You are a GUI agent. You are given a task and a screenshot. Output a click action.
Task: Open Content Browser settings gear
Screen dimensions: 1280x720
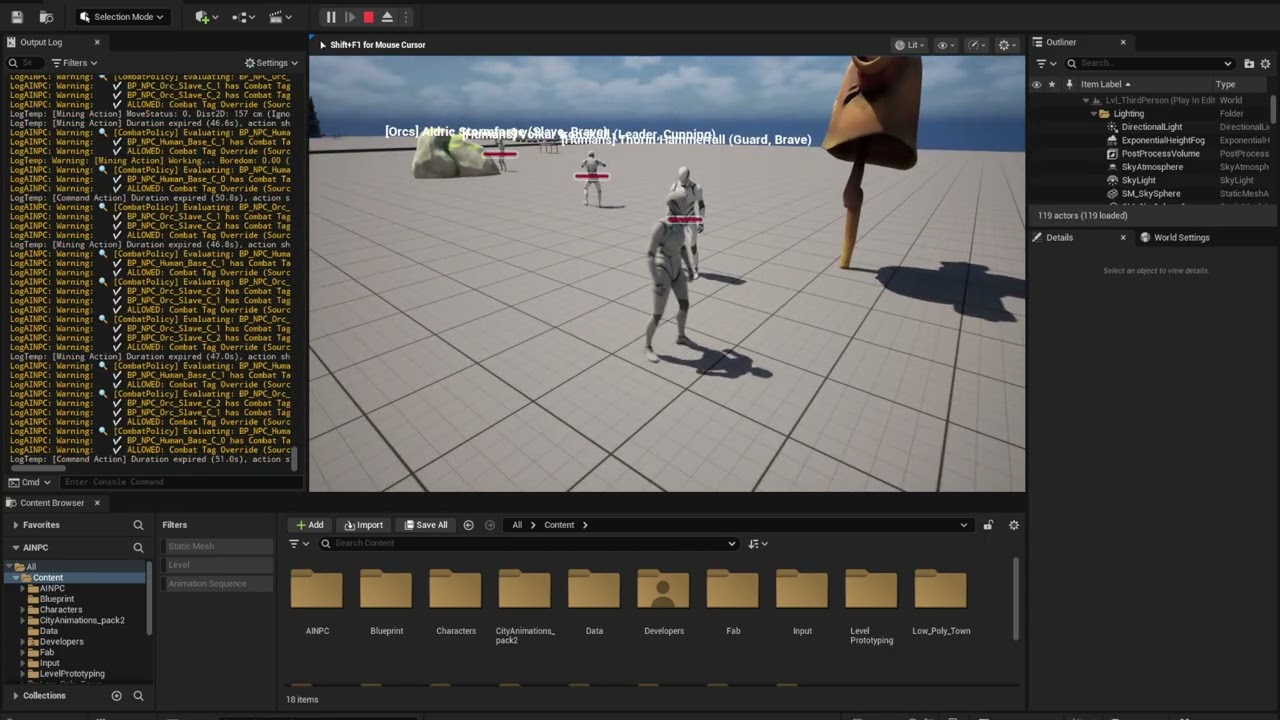[1013, 525]
